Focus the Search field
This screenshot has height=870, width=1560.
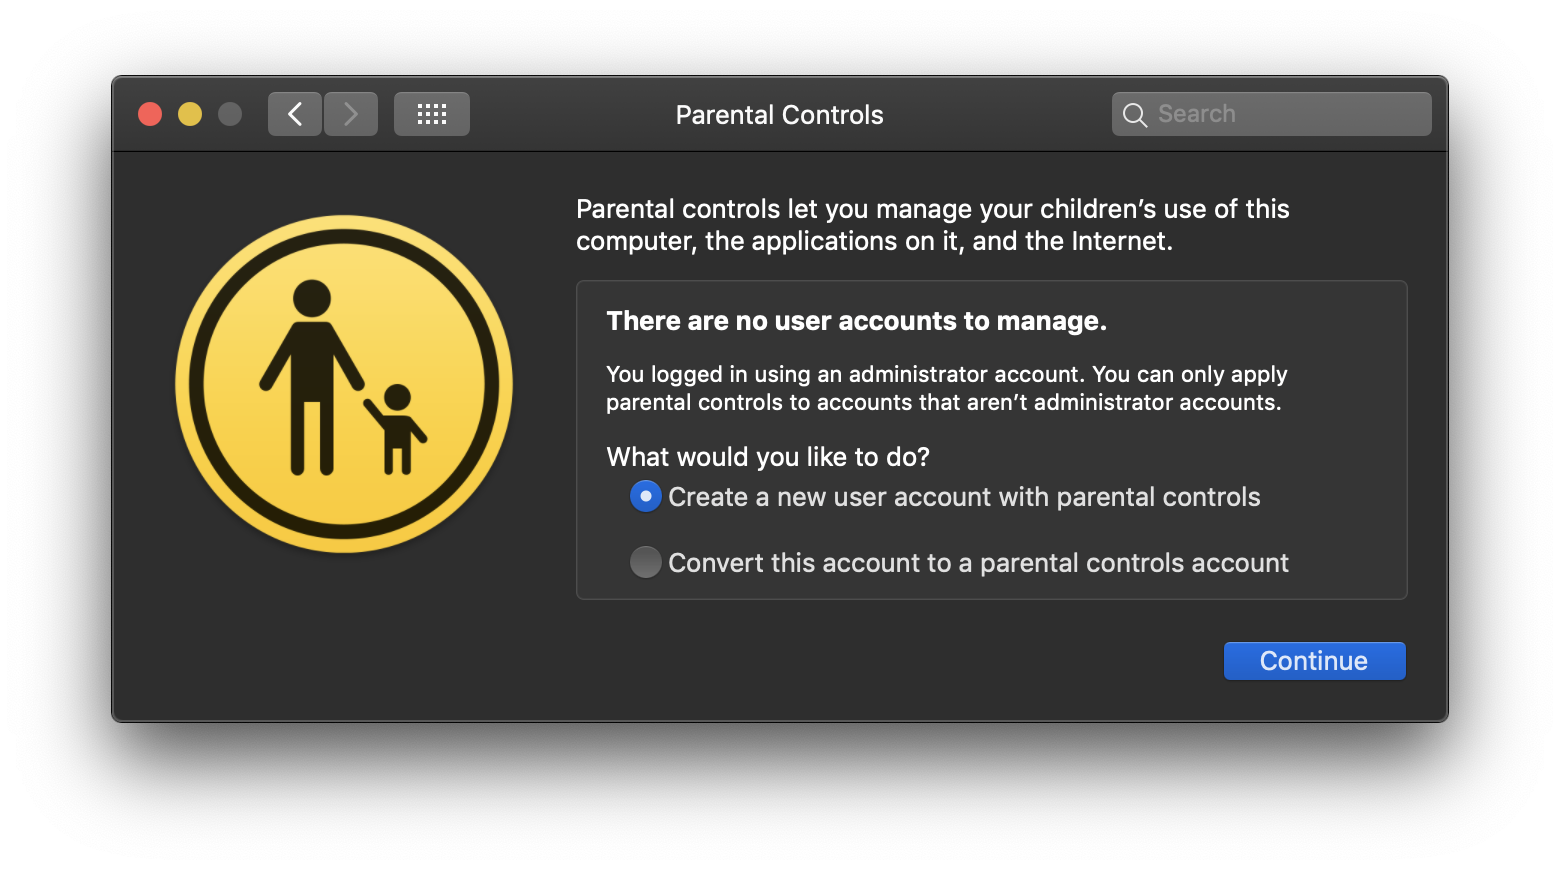tap(1272, 114)
